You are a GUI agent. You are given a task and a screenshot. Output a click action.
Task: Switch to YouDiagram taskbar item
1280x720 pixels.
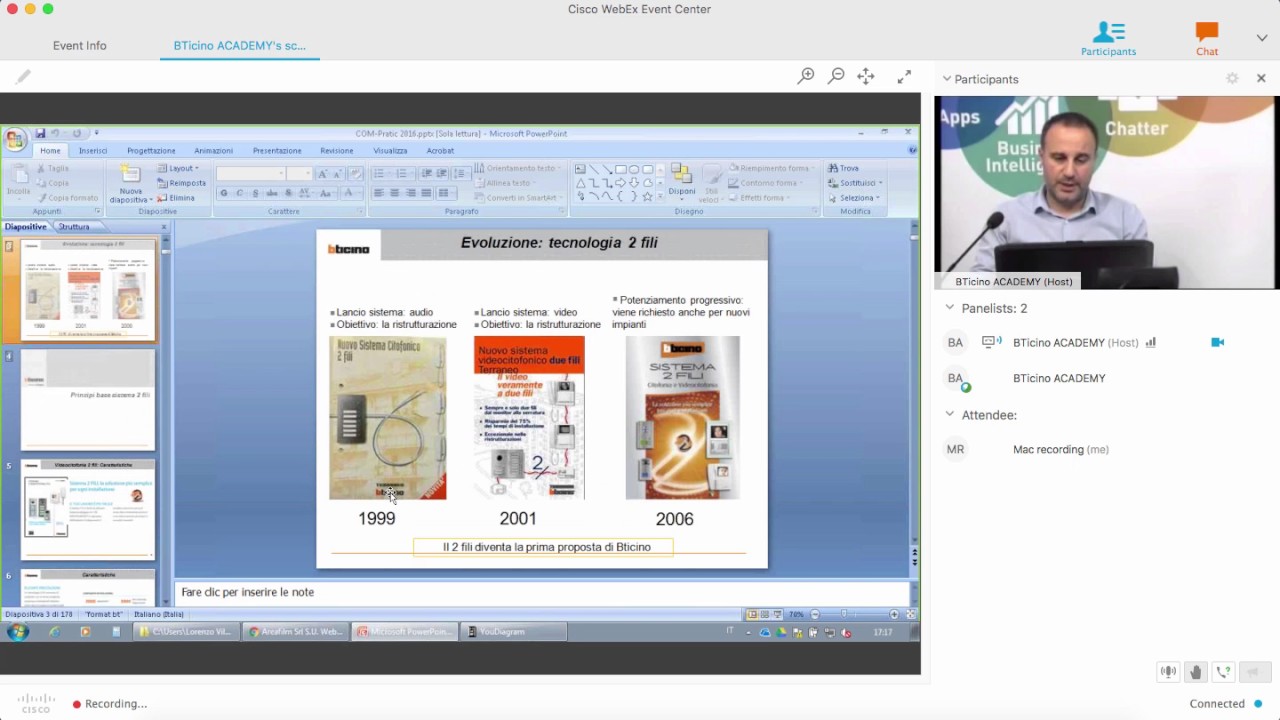[512, 632]
